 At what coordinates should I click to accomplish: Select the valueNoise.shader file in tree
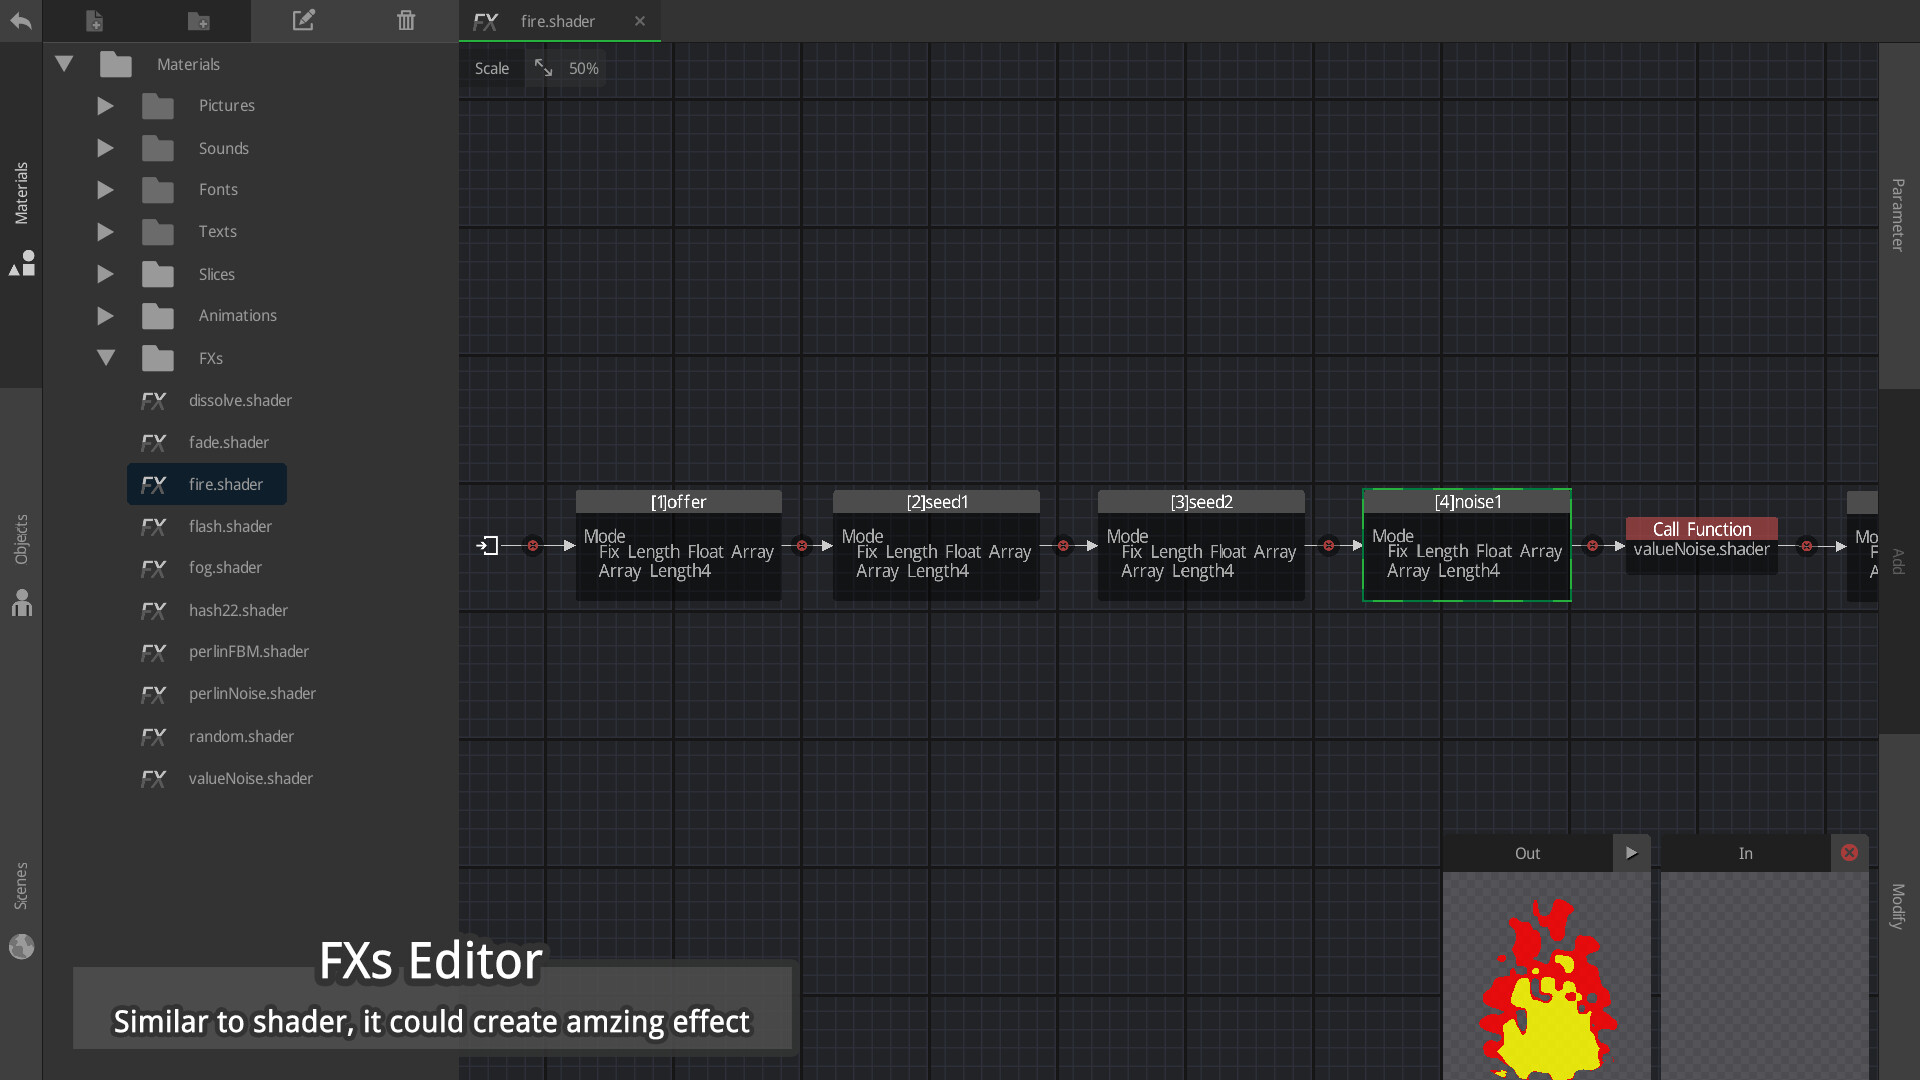(x=251, y=778)
